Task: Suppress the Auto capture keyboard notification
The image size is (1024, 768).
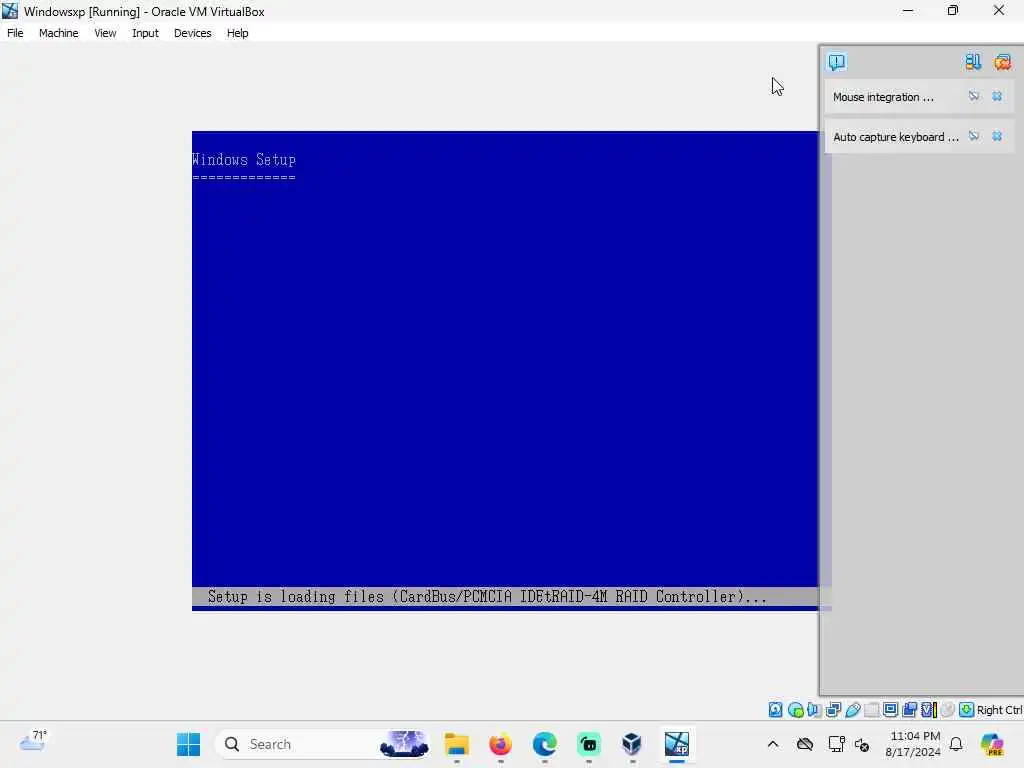Action: tap(974, 136)
